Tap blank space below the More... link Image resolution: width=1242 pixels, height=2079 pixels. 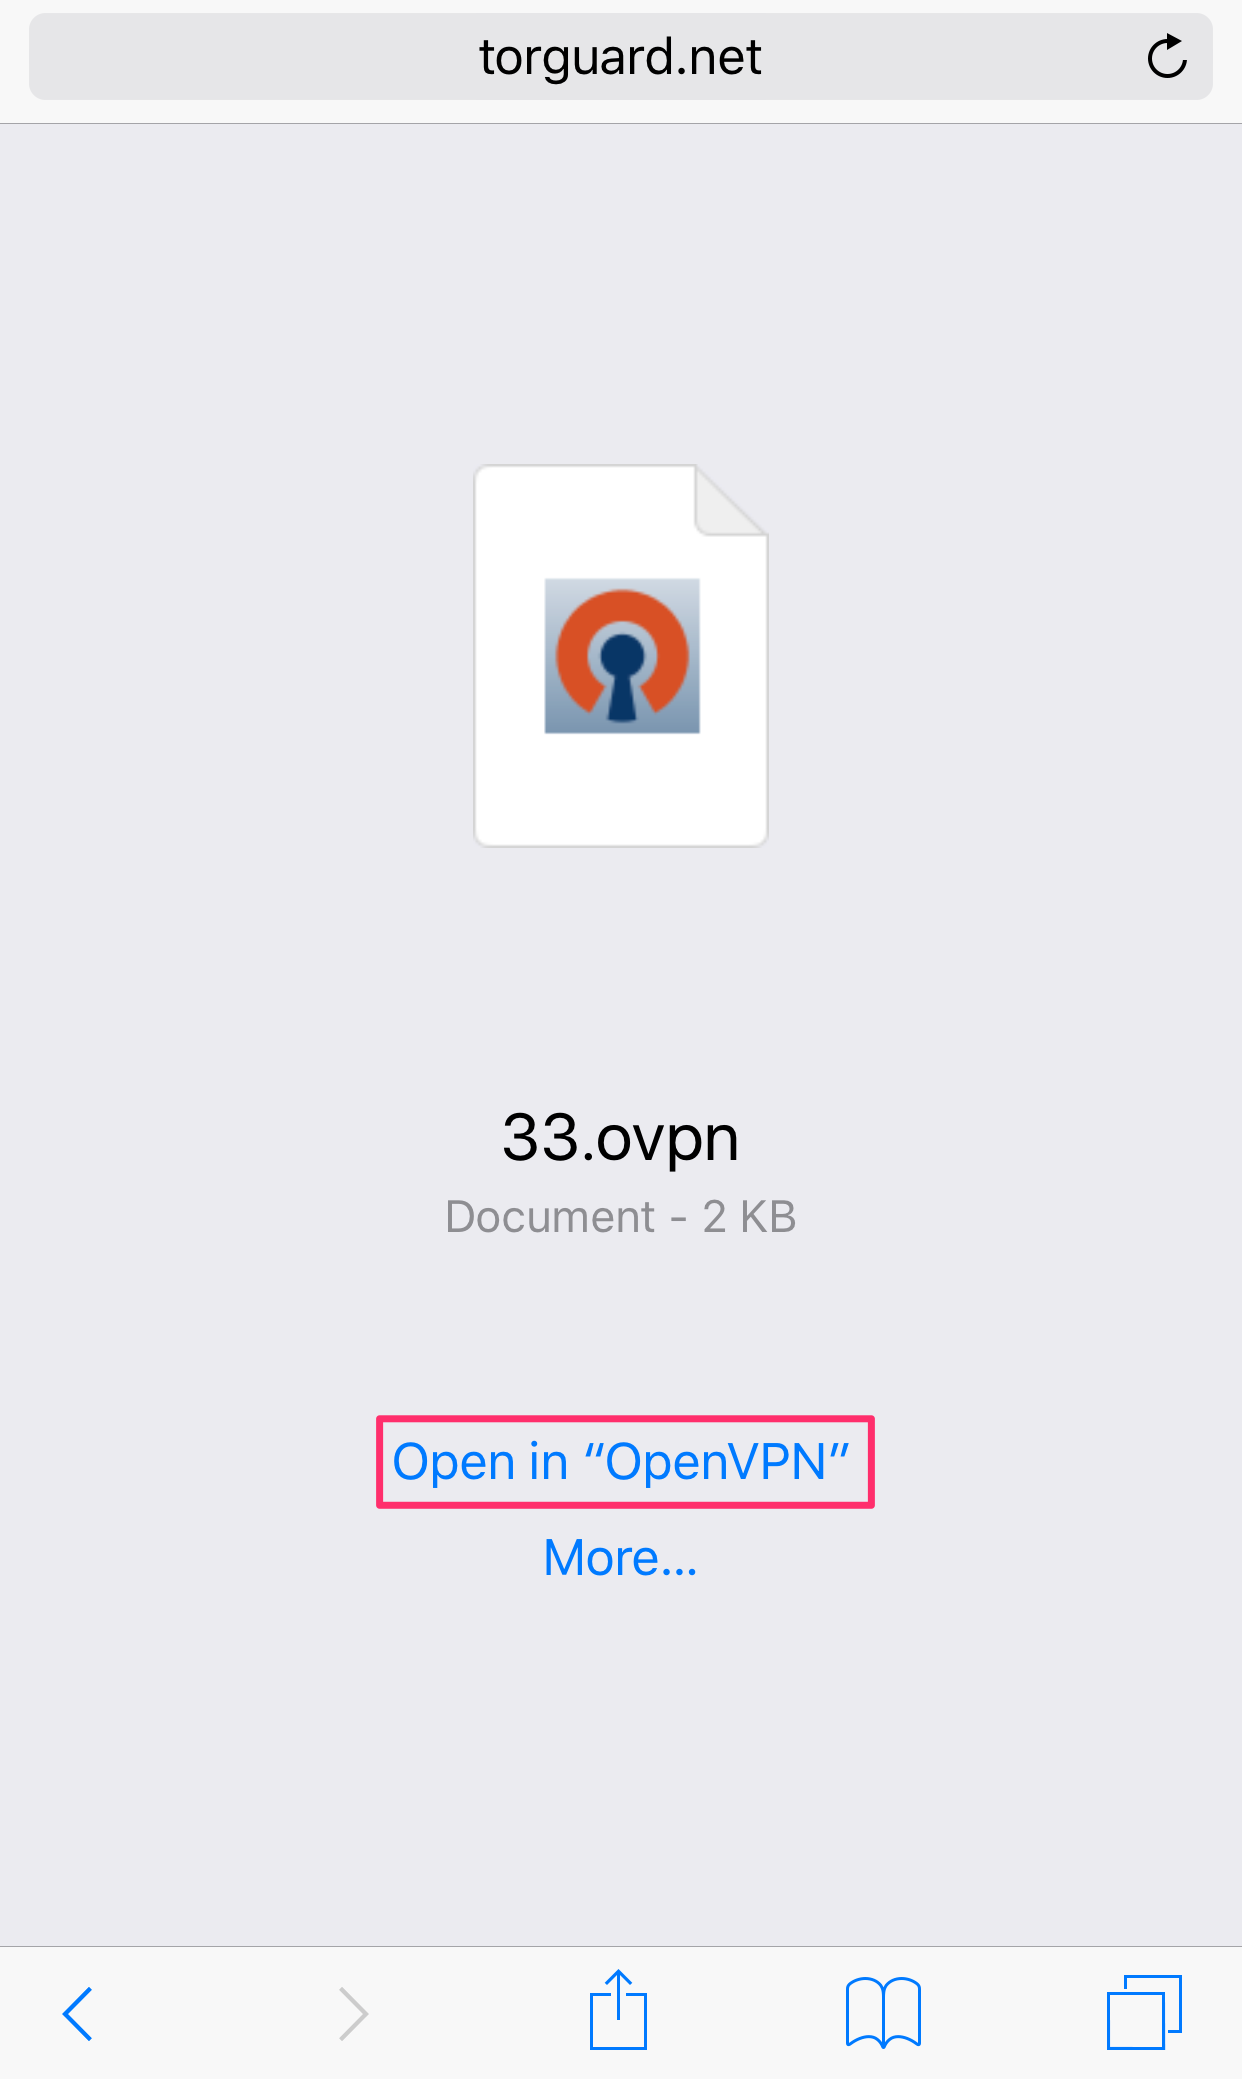coord(621,1760)
